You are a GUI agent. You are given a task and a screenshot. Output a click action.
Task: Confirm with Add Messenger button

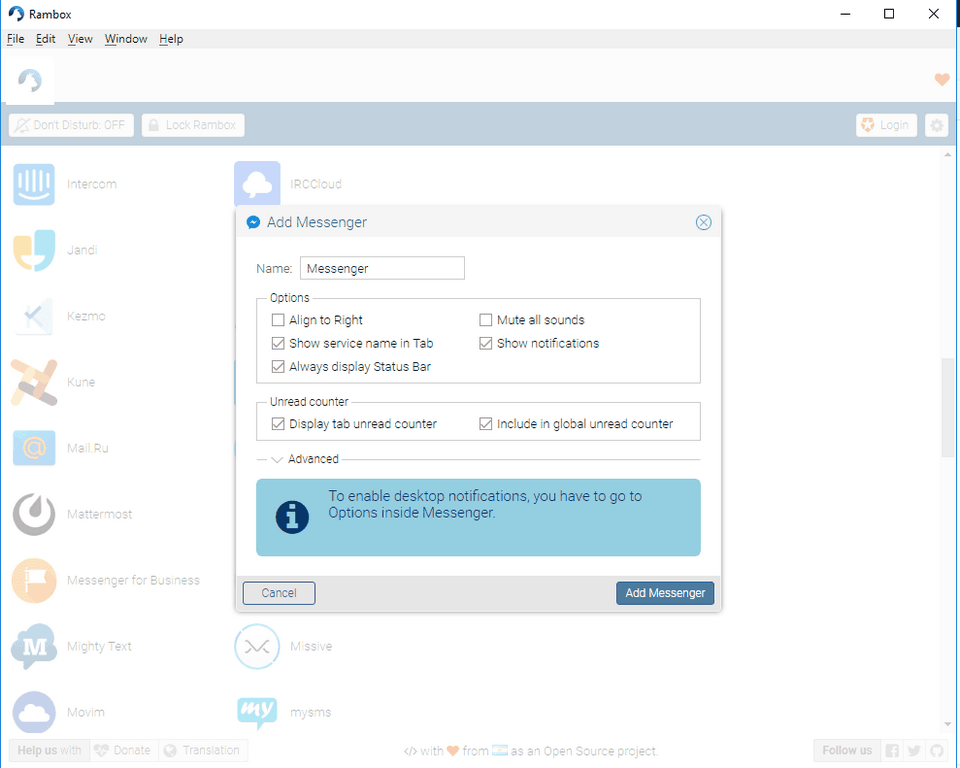click(x=665, y=593)
